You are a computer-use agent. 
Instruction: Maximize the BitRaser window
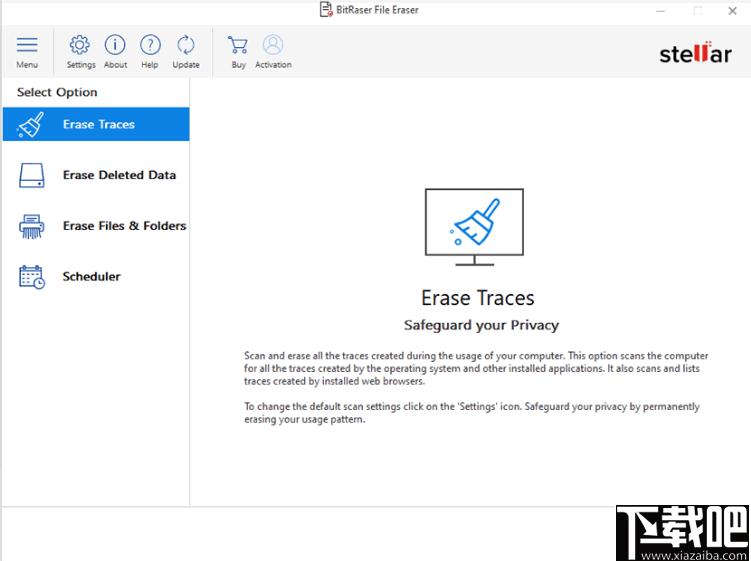pos(697,11)
